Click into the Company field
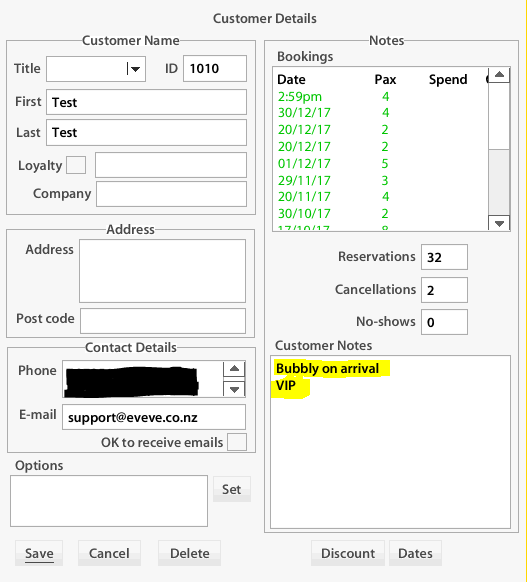 coord(171,194)
